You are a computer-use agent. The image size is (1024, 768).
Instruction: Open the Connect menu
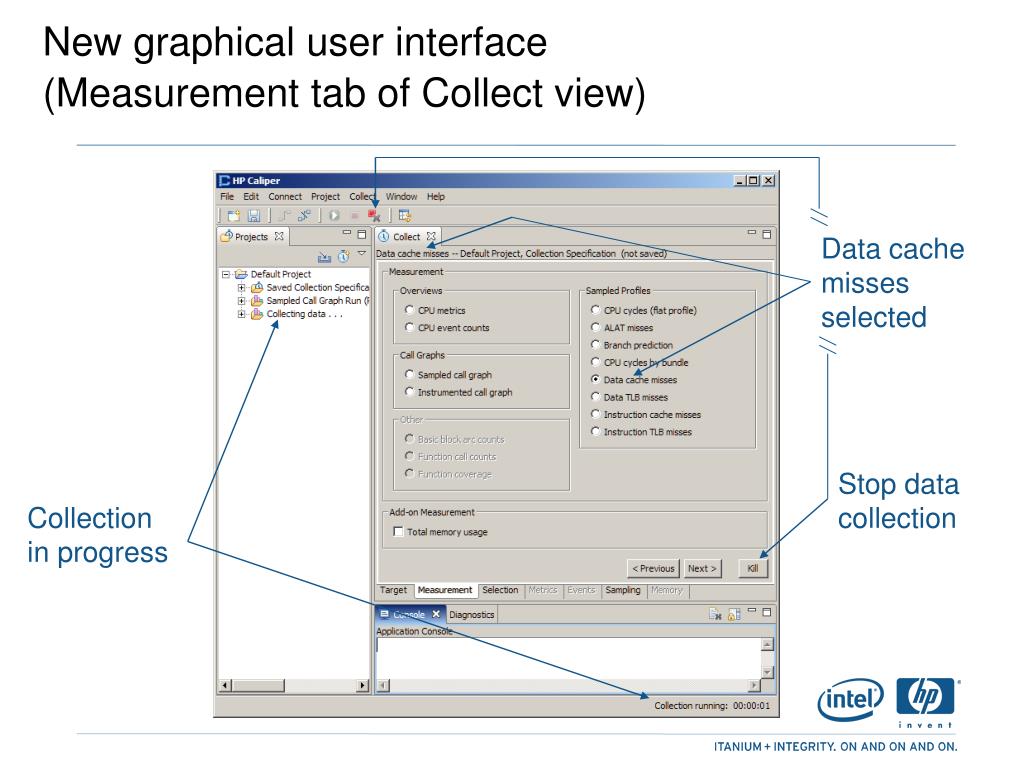point(285,197)
